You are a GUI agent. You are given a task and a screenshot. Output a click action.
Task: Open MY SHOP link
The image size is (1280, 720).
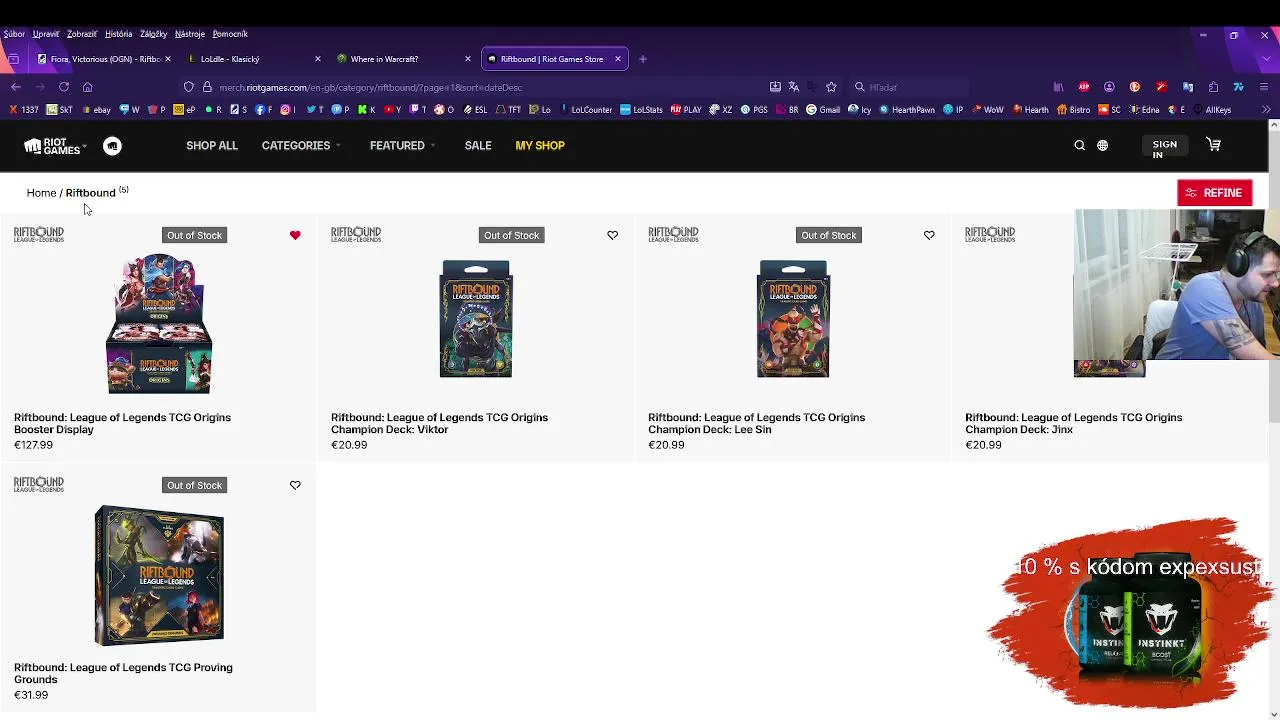point(540,146)
